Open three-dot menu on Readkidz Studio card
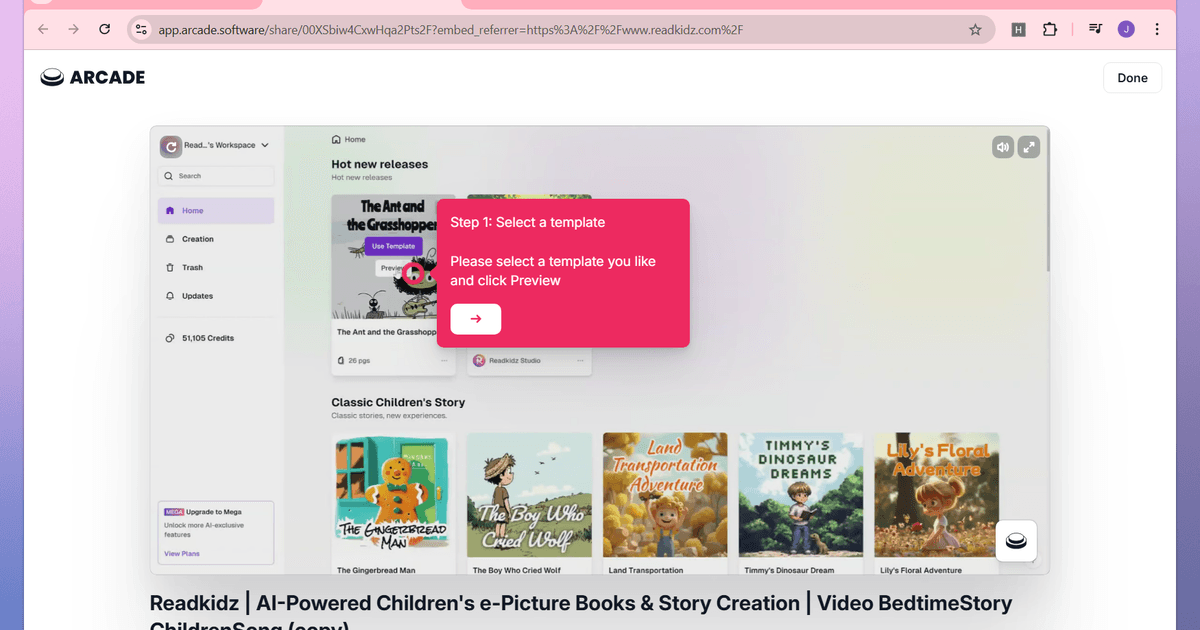This screenshot has height=630, width=1200. (580, 360)
